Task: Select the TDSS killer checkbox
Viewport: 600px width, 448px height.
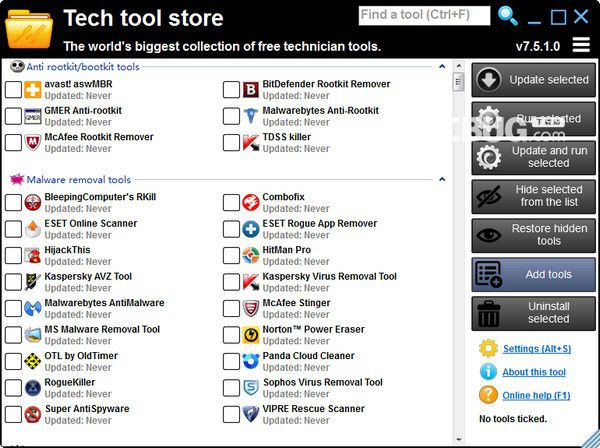Action: tap(232, 143)
